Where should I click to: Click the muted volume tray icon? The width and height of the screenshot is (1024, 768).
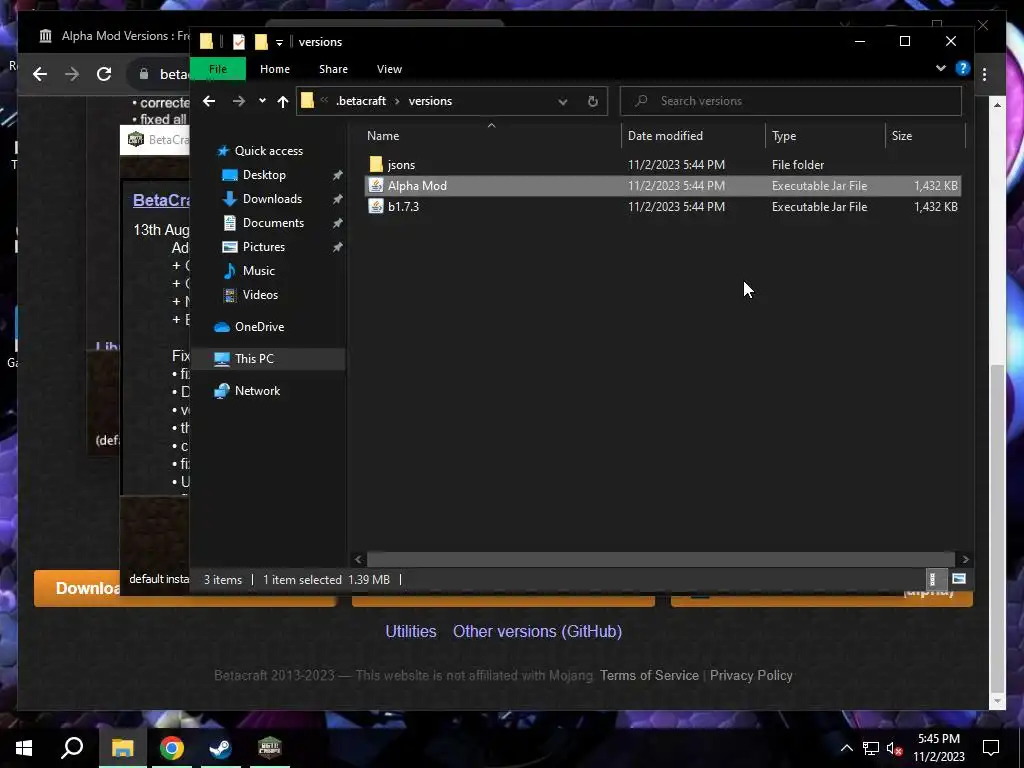[x=894, y=748]
